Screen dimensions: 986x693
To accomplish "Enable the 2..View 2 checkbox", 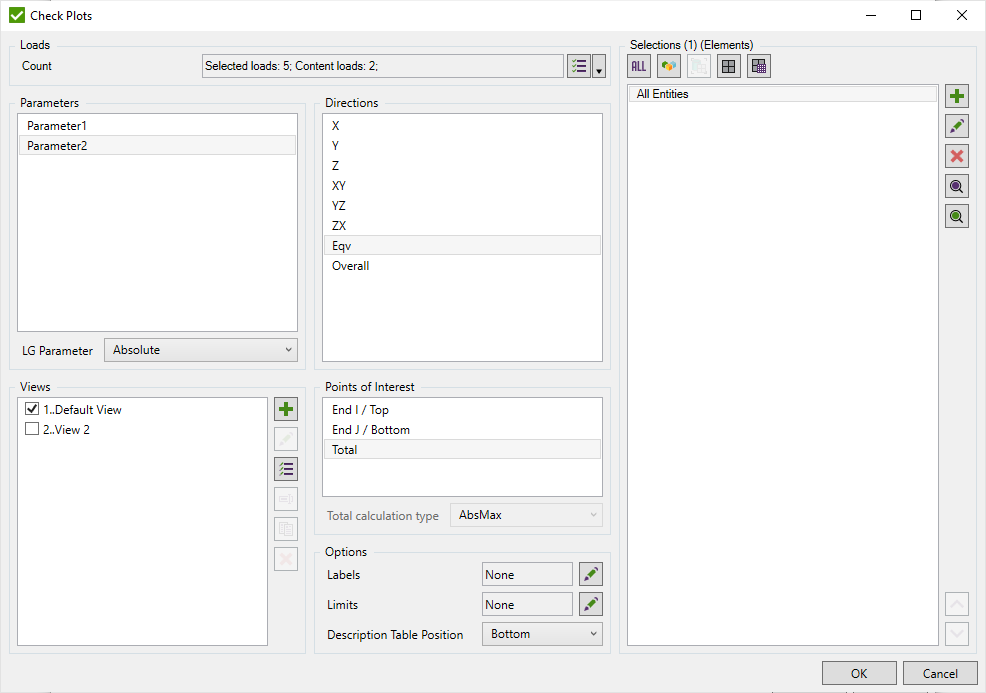I will 32,429.
